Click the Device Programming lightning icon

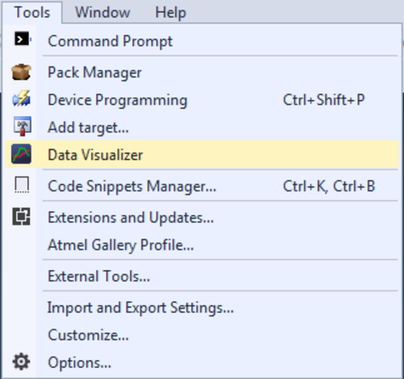(22, 99)
